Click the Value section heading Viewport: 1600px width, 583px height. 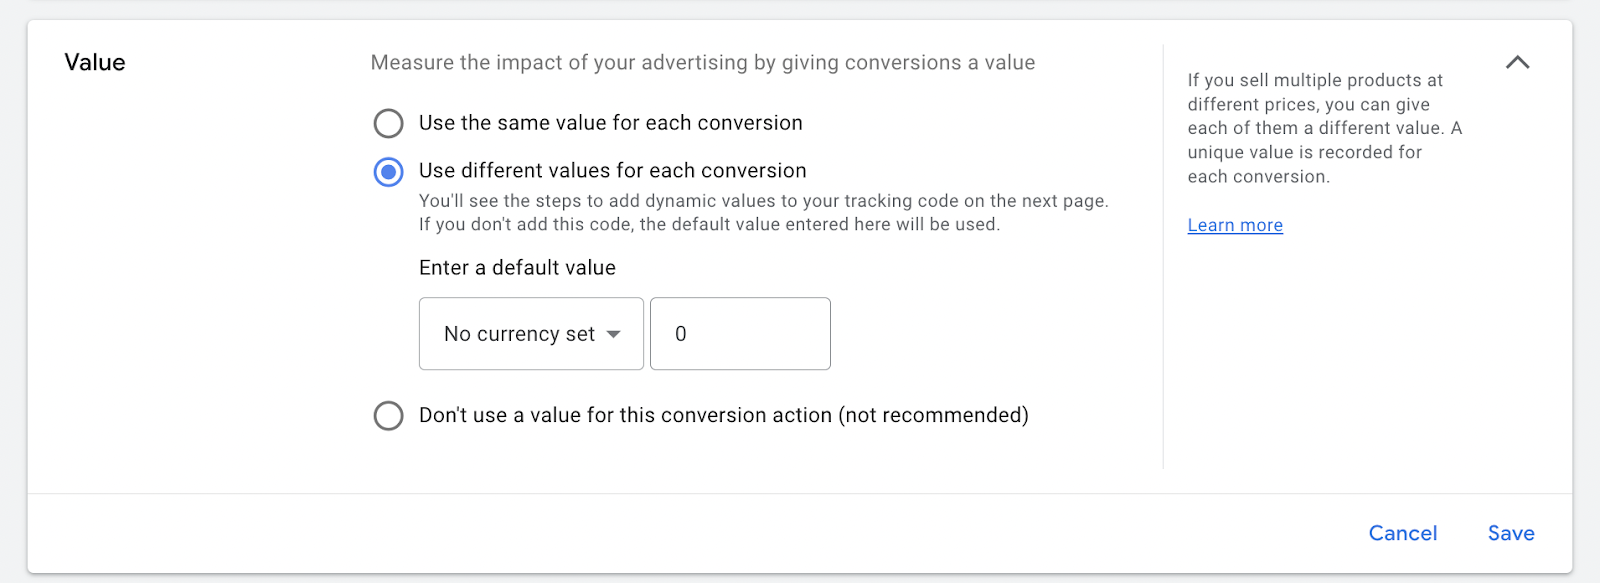(95, 62)
